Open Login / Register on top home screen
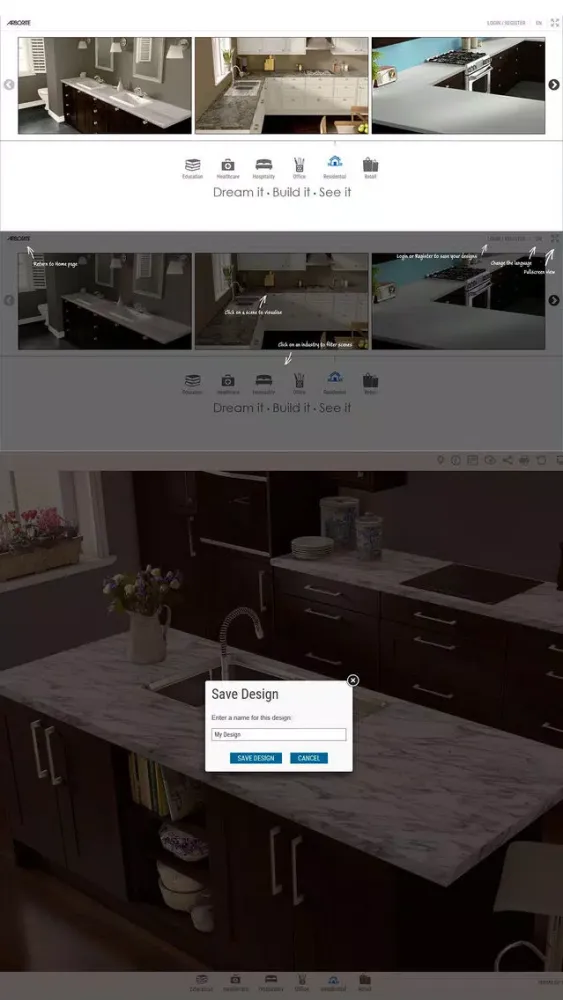Viewport: 563px width, 1000px height. click(x=506, y=23)
